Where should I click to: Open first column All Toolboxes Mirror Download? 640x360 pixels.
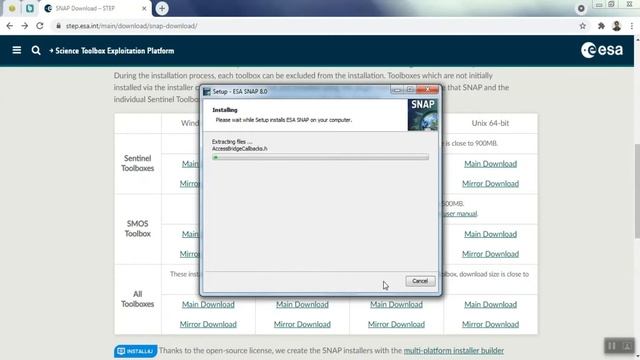coord(208,324)
